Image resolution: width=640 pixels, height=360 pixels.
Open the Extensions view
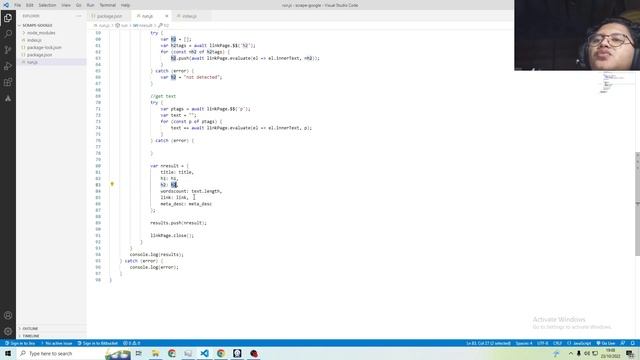(8, 82)
